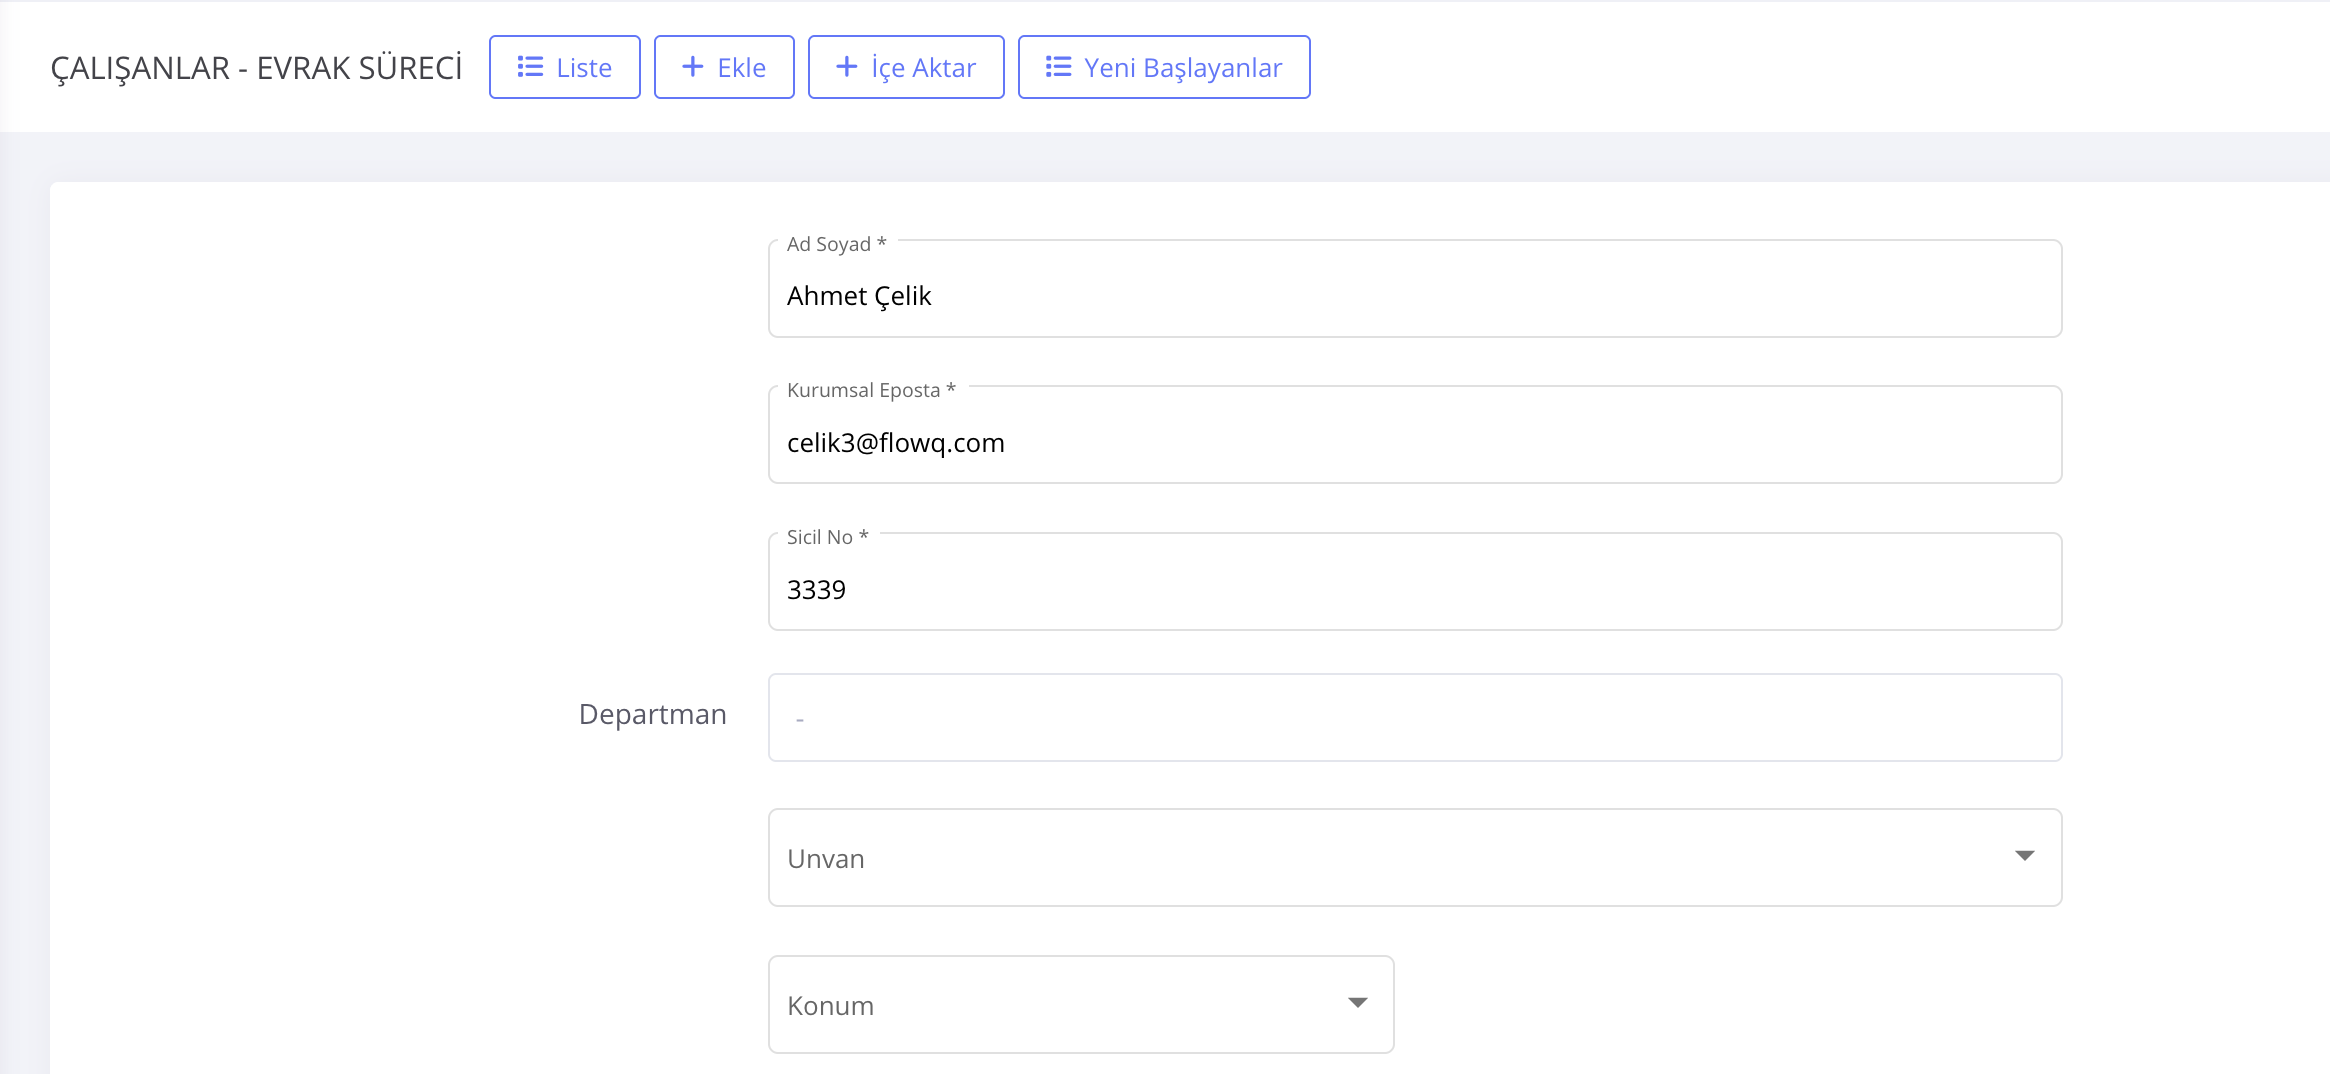Click the ÇALIŞANLAR - EVRAK SÜRECİ page title
The width and height of the screenshot is (2330, 1074).
(256, 68)
